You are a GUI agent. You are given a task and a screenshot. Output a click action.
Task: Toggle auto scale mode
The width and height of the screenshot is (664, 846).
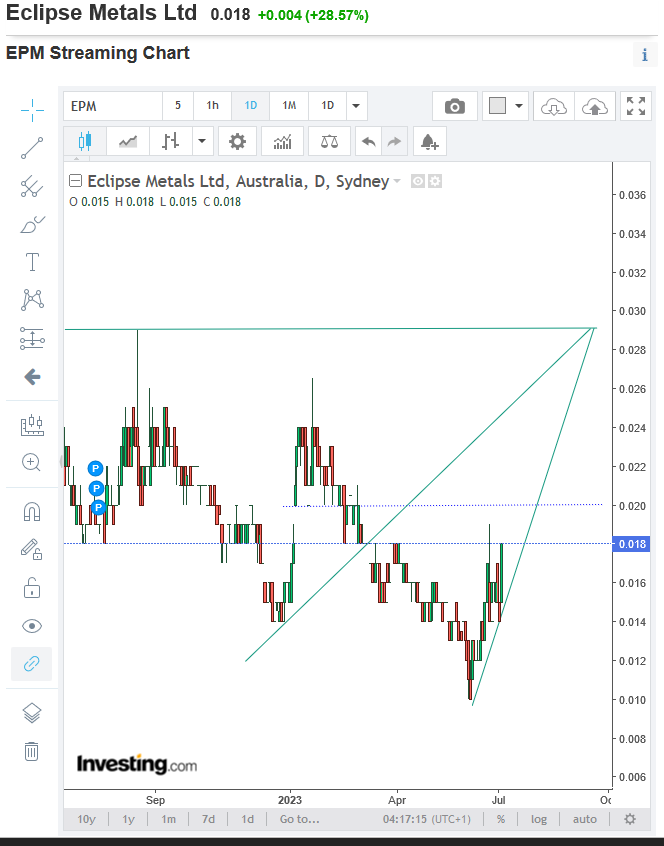coord(585,819)
